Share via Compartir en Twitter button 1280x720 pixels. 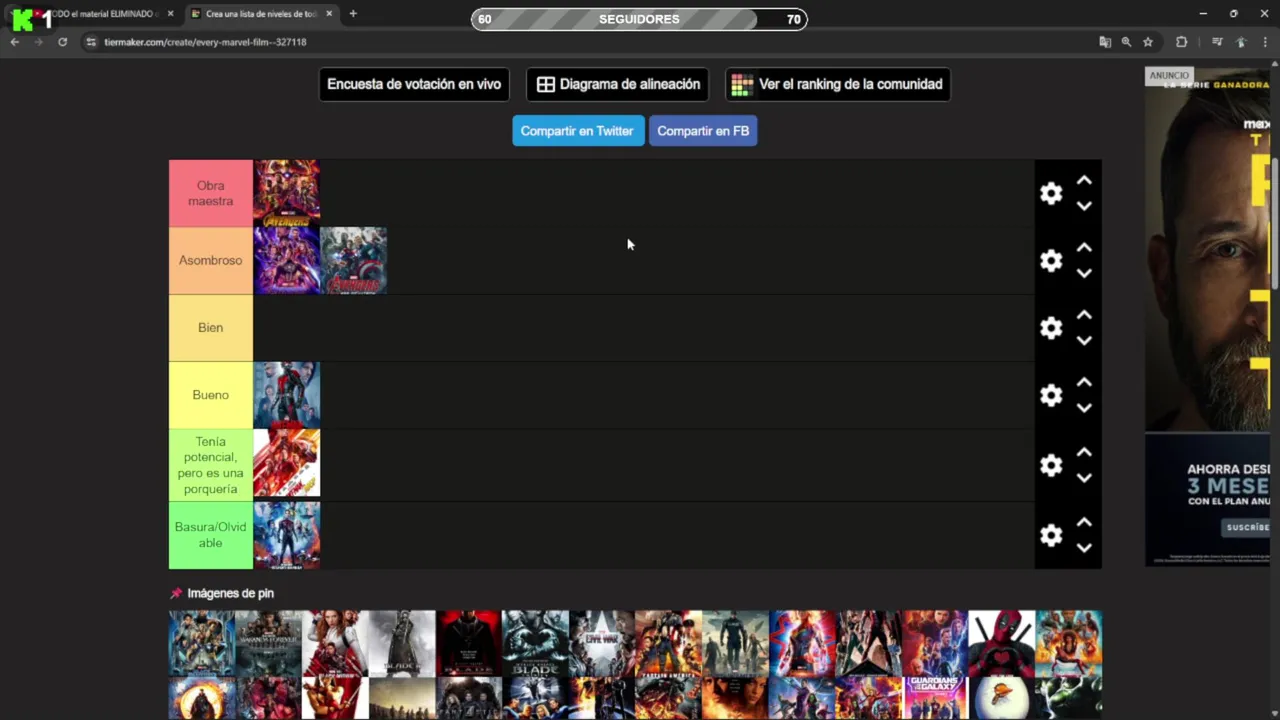point(578,131)
